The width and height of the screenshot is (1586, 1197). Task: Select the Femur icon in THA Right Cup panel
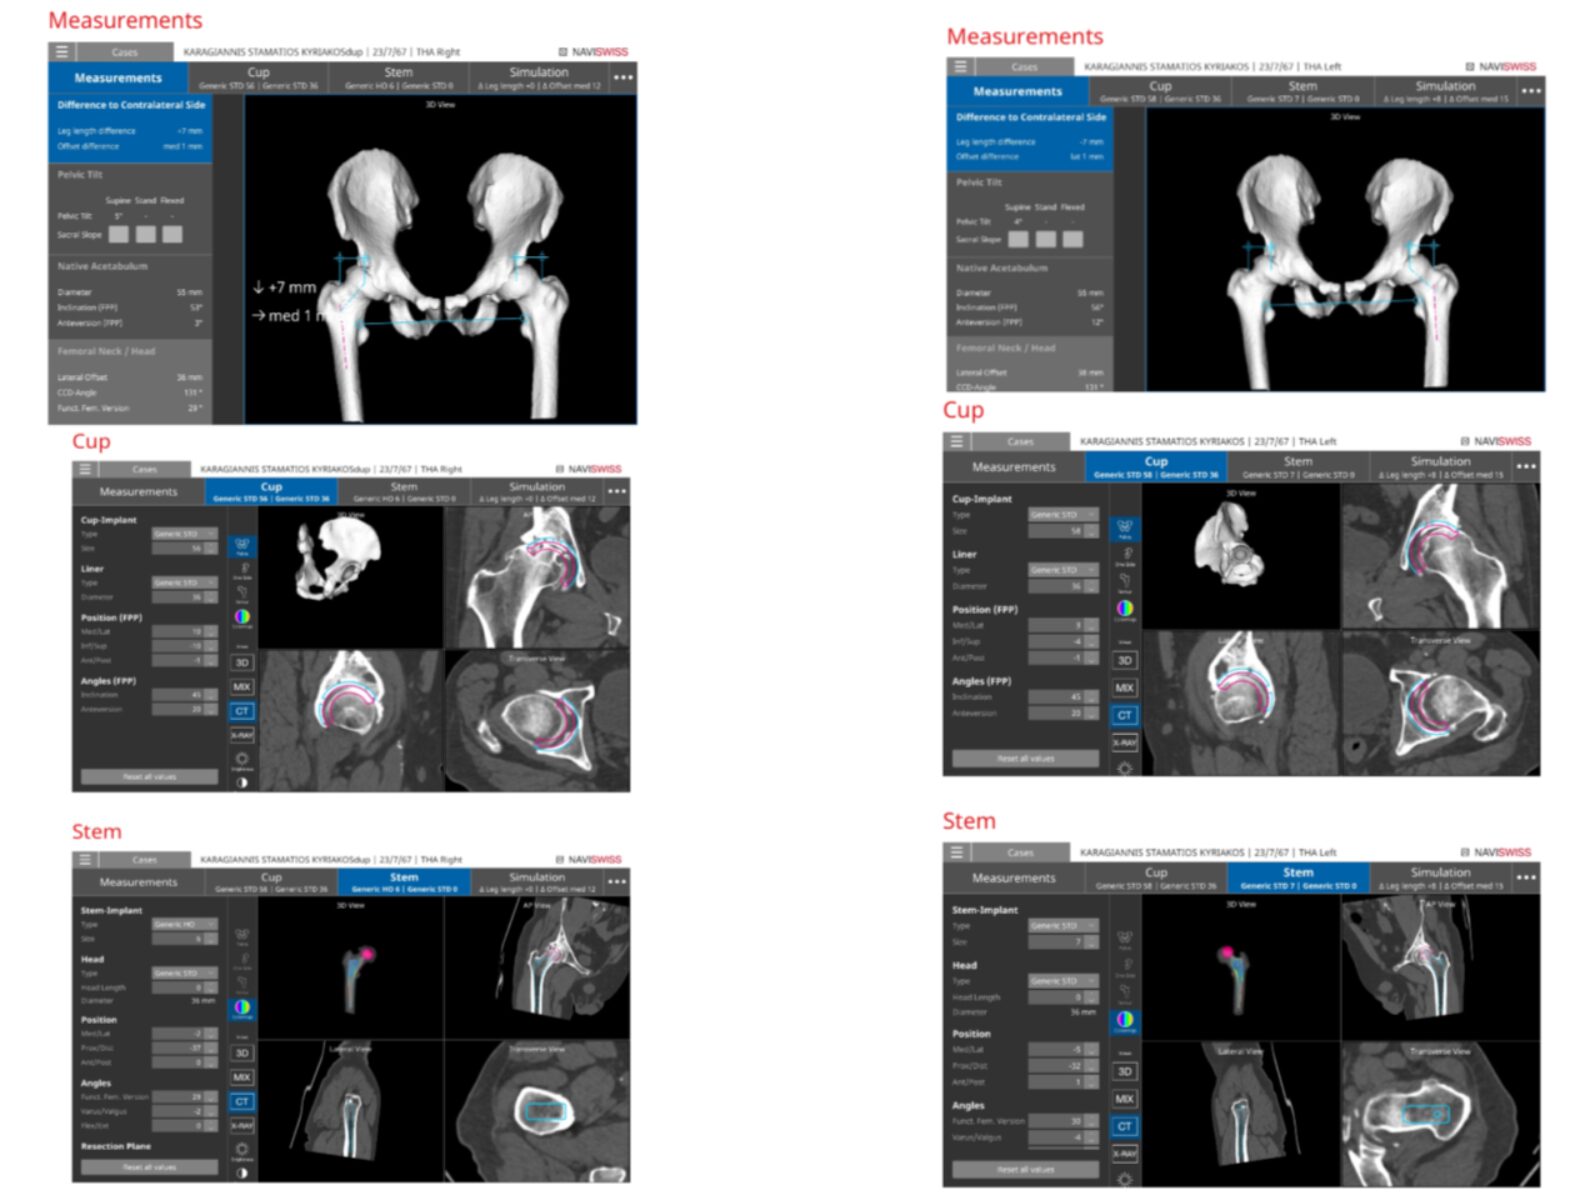click(242, 593)
